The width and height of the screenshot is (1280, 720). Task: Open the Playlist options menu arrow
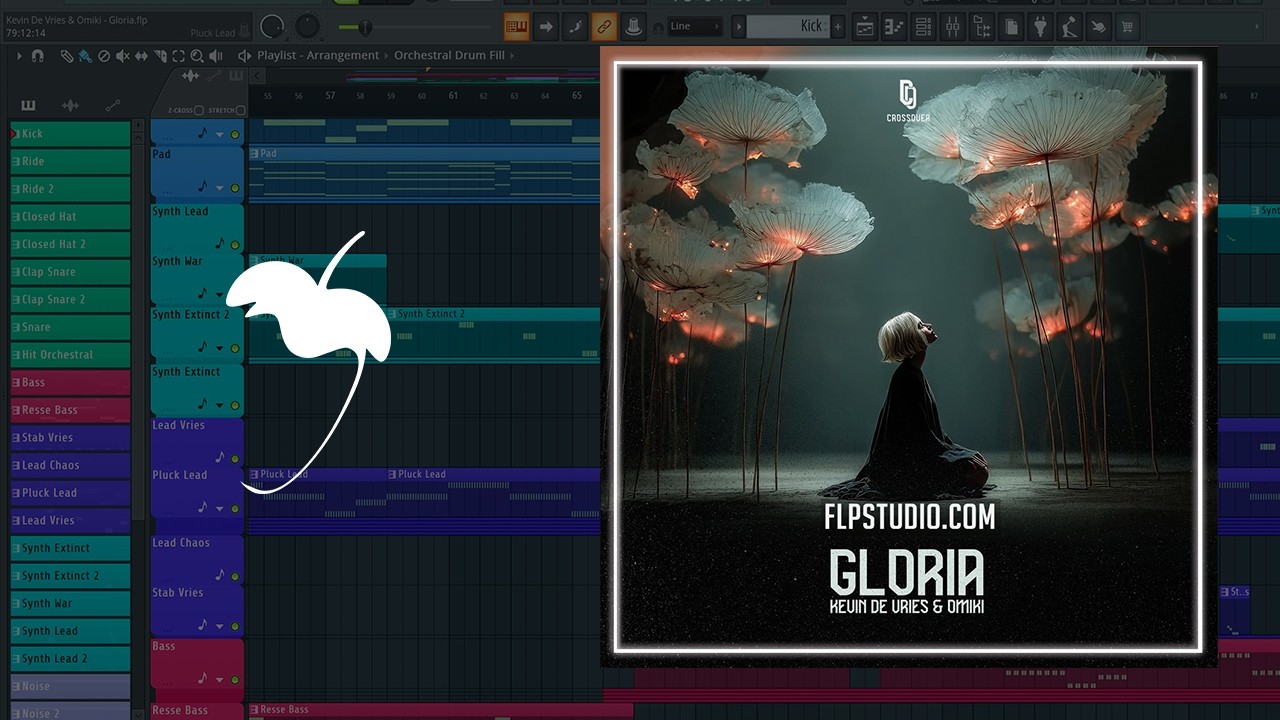coord(19,56)
